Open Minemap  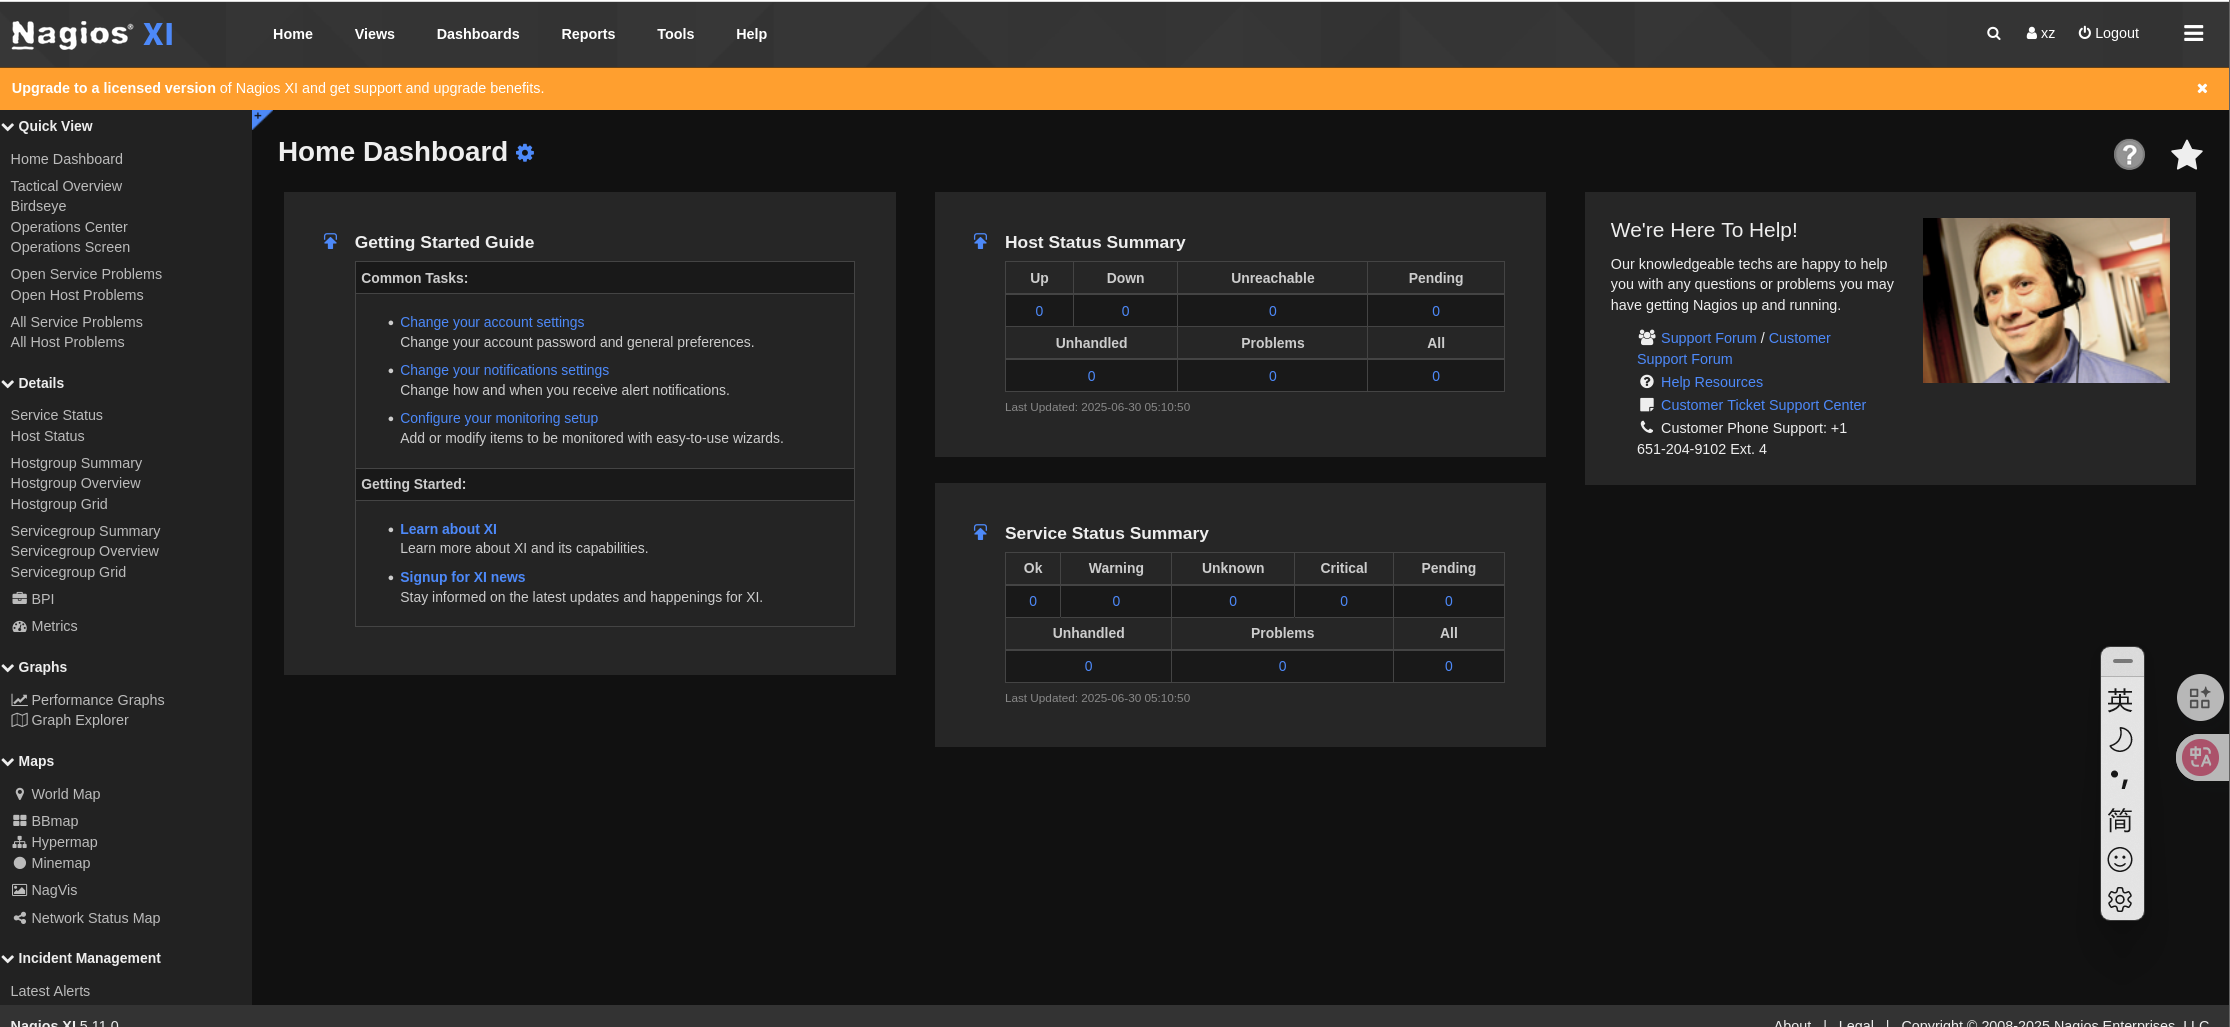(x=51, y=863)
